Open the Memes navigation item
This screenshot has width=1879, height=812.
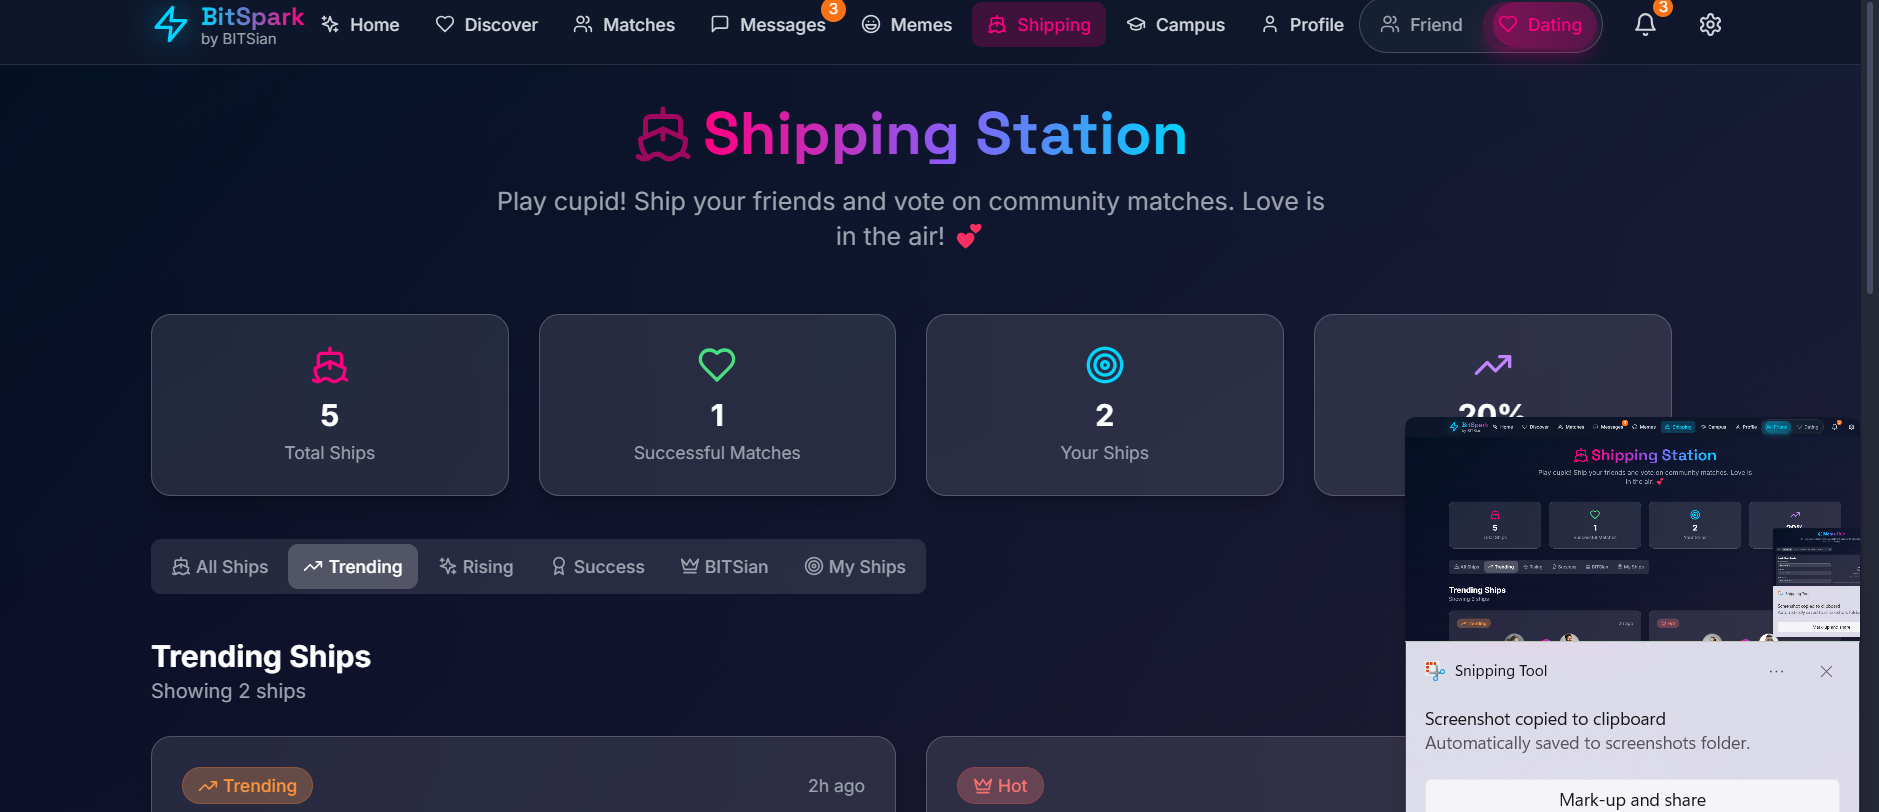907,25
